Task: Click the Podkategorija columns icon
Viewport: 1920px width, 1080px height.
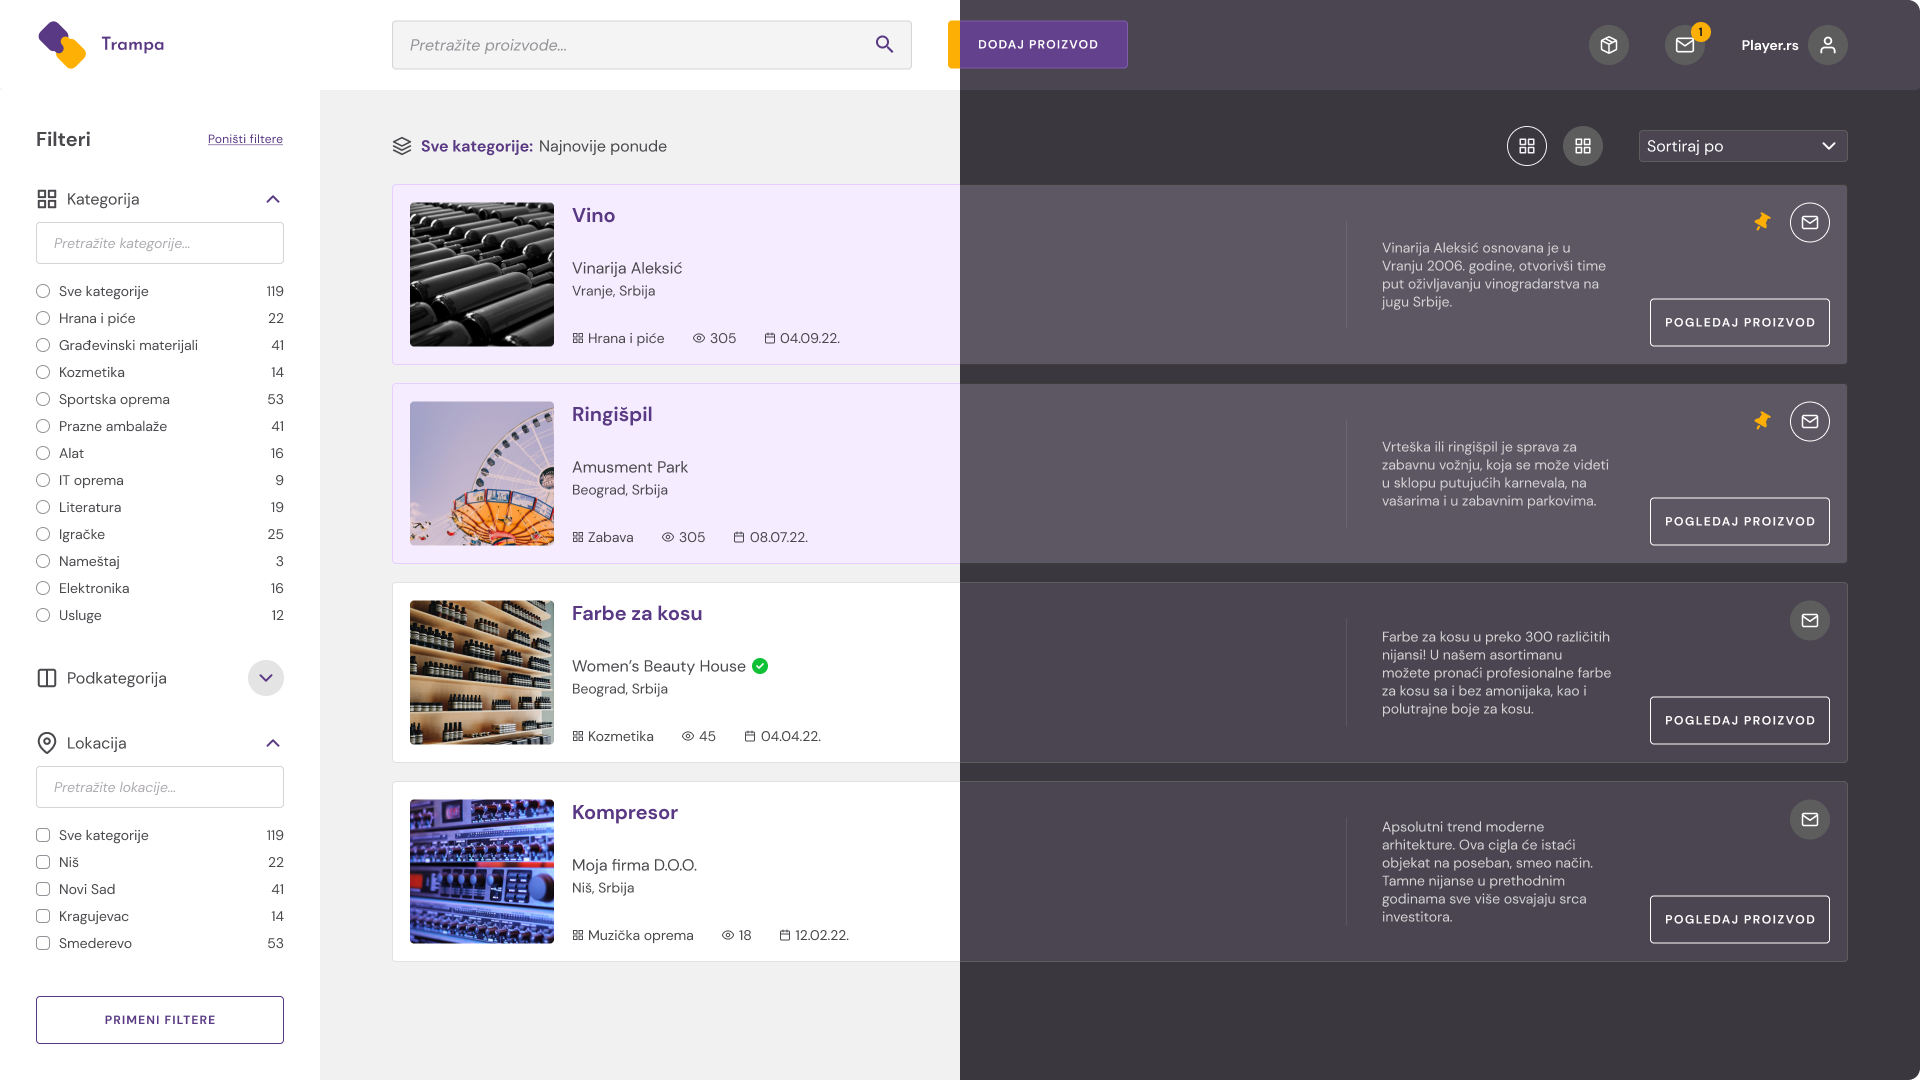Action: [47, 678]
